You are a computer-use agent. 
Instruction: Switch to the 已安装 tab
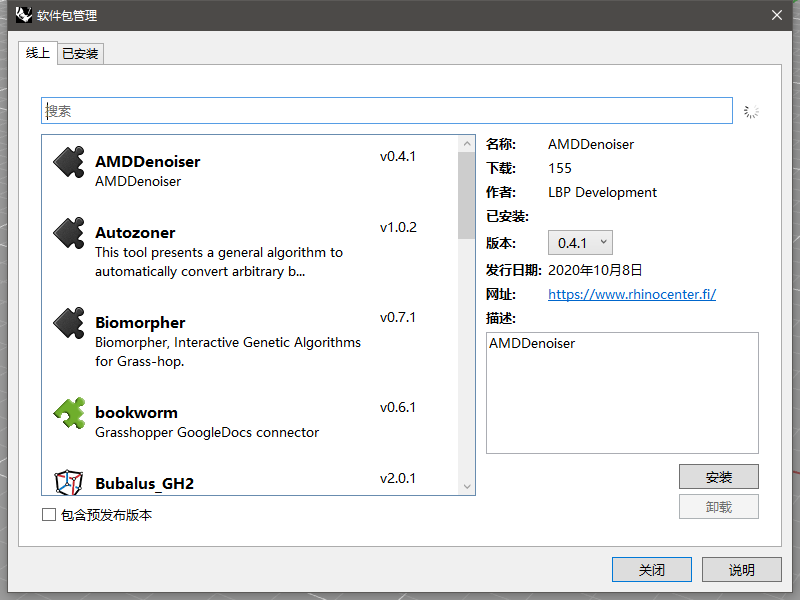tap(80, 54)
